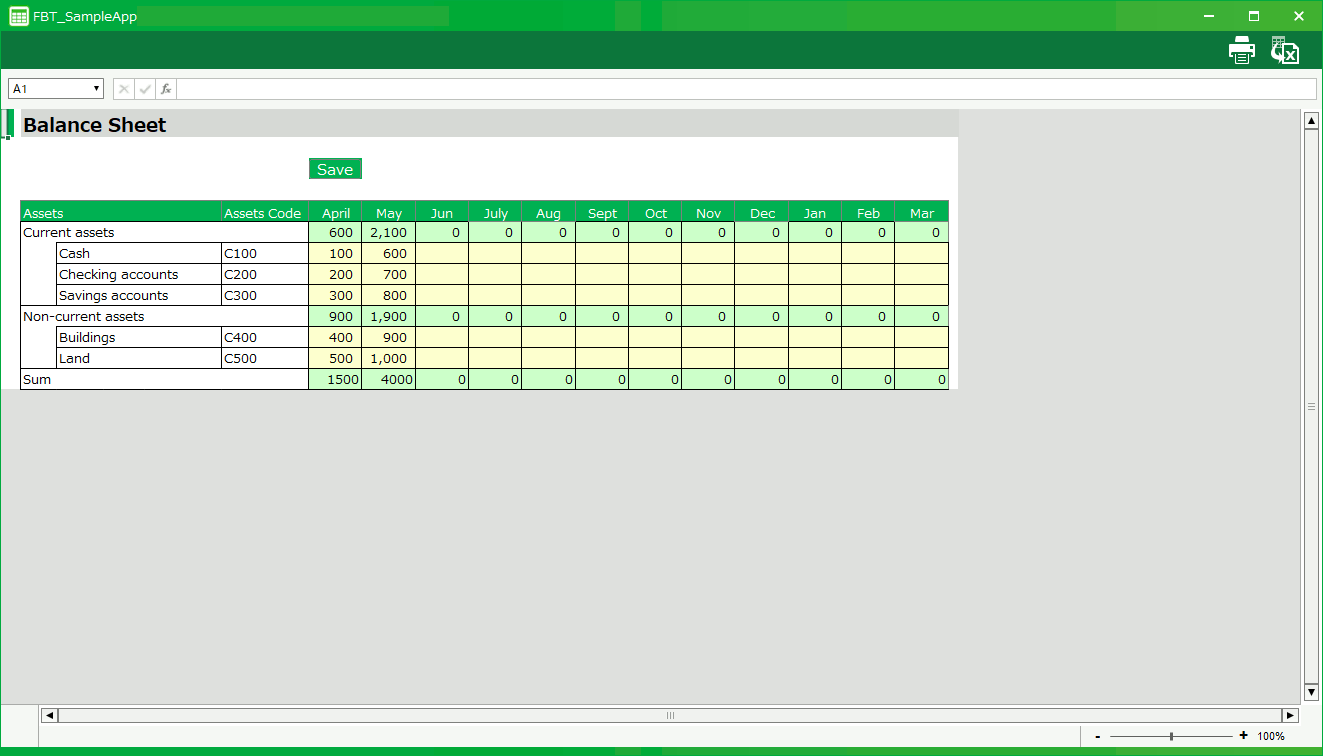
Task: Click the confirm checkmark icon in formula bar
Action: [145, 89]
